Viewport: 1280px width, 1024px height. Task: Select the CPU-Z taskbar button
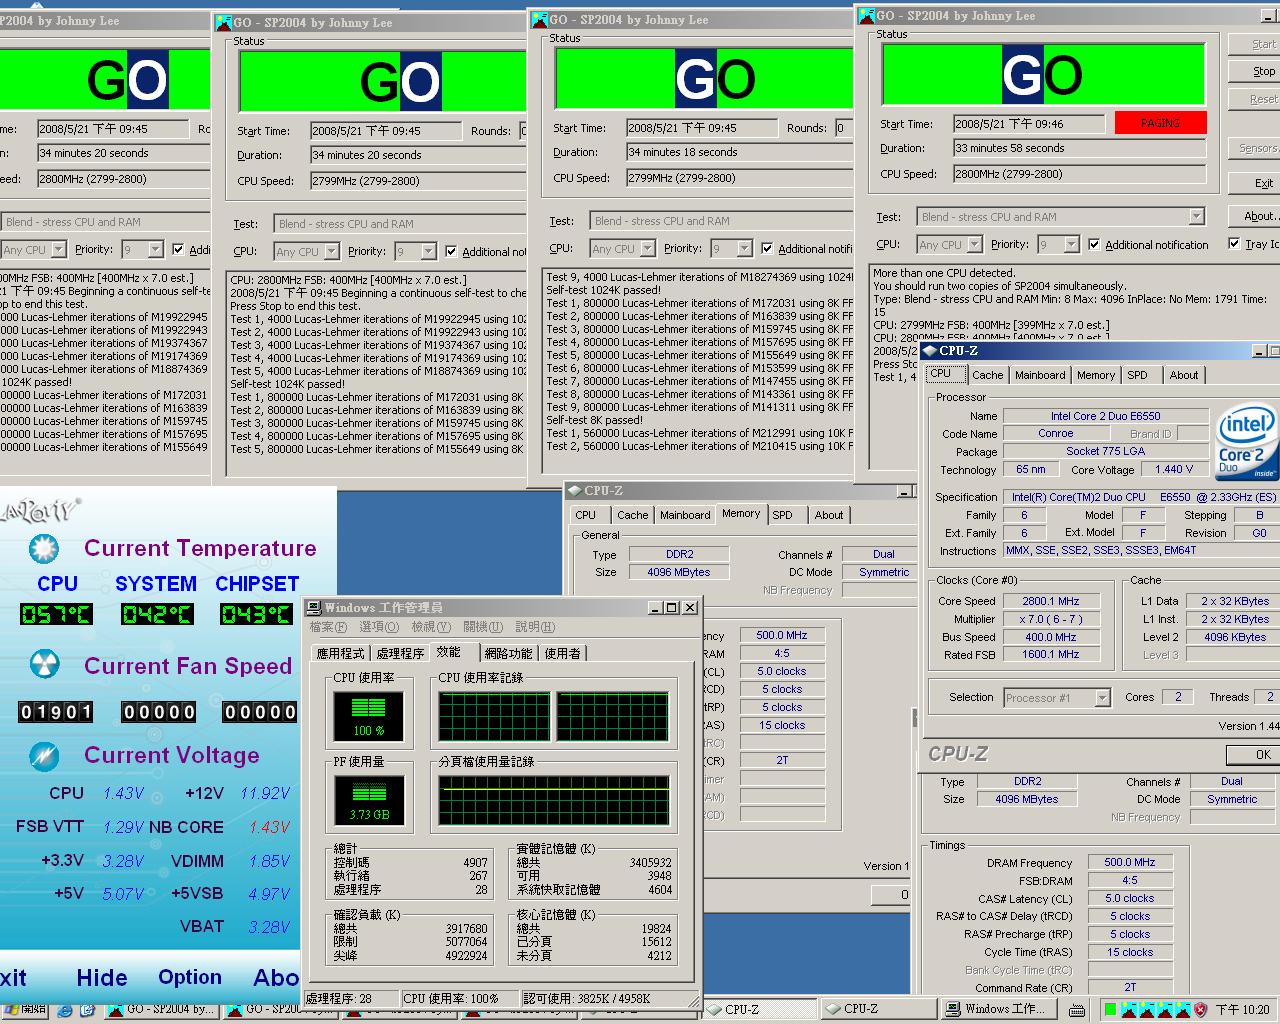tap(760, 1010)
